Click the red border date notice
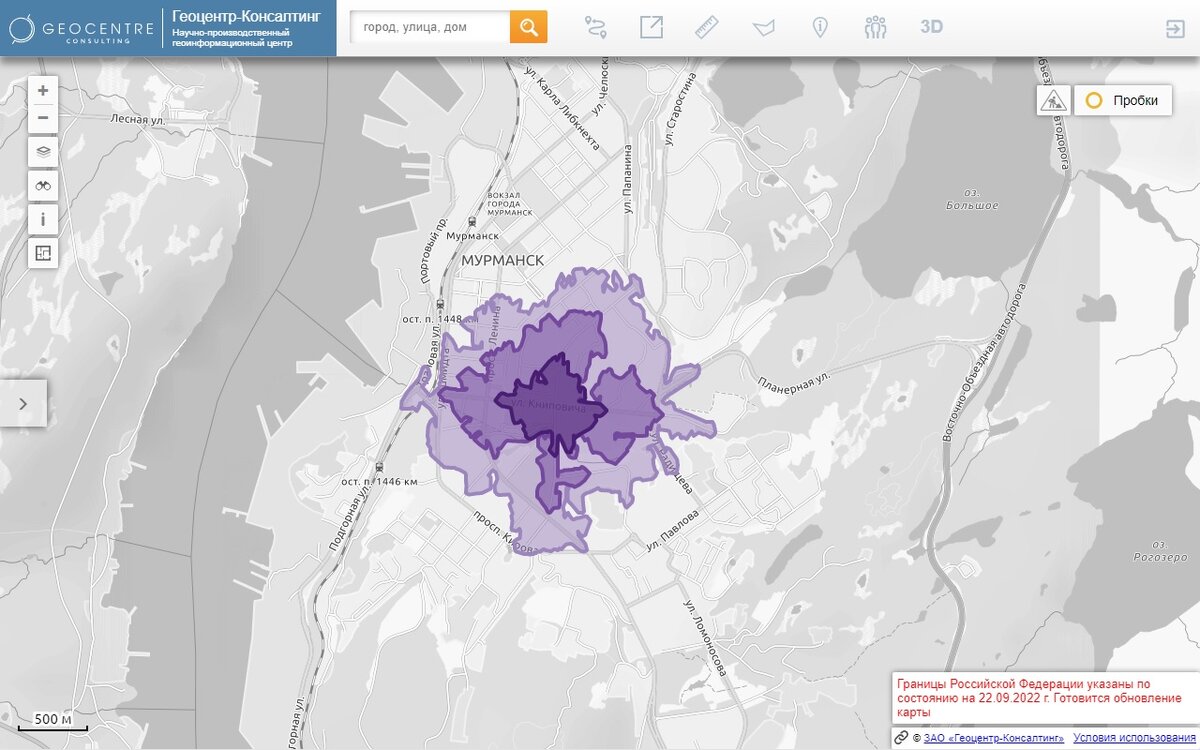Image resolution: width=1200 pixels, height=750 pixels. 1040,698
